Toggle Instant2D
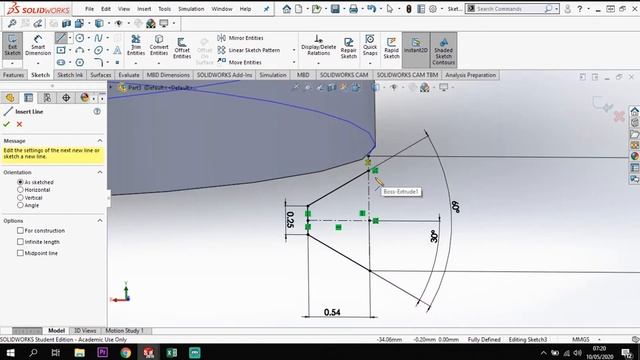This screenshot has height=360, width=640. pyautogui.click(x=416, y=50)
